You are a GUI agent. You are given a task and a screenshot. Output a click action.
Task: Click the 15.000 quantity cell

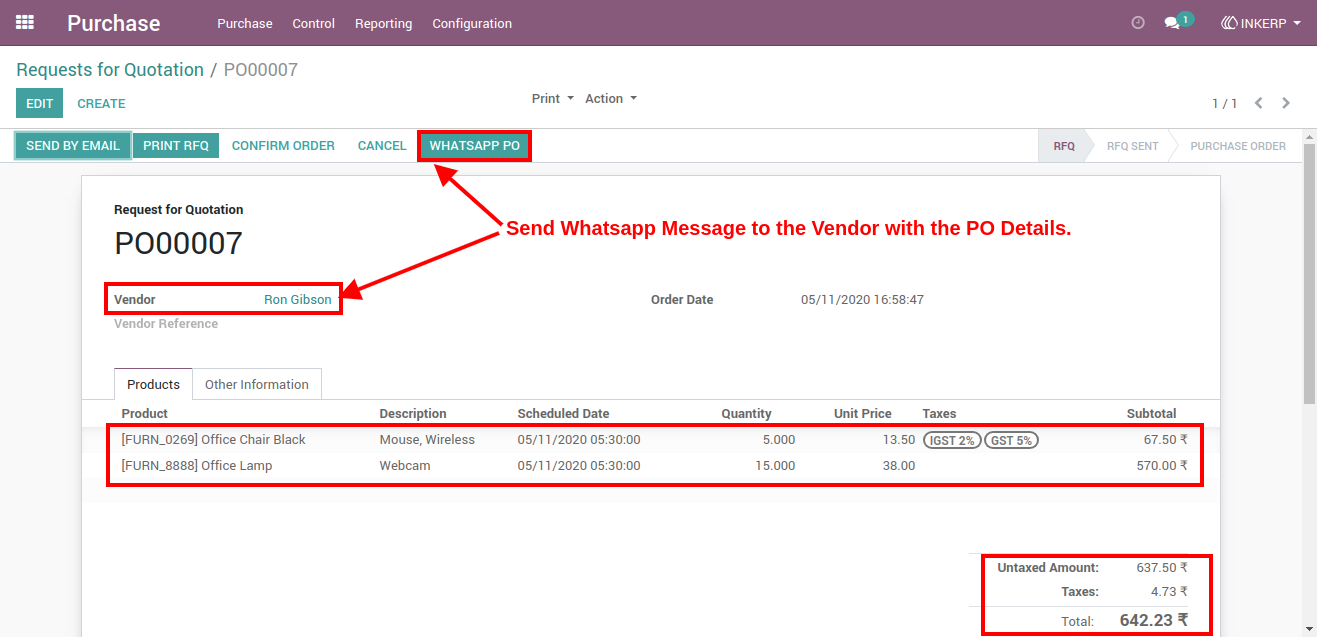pos(775,466)
